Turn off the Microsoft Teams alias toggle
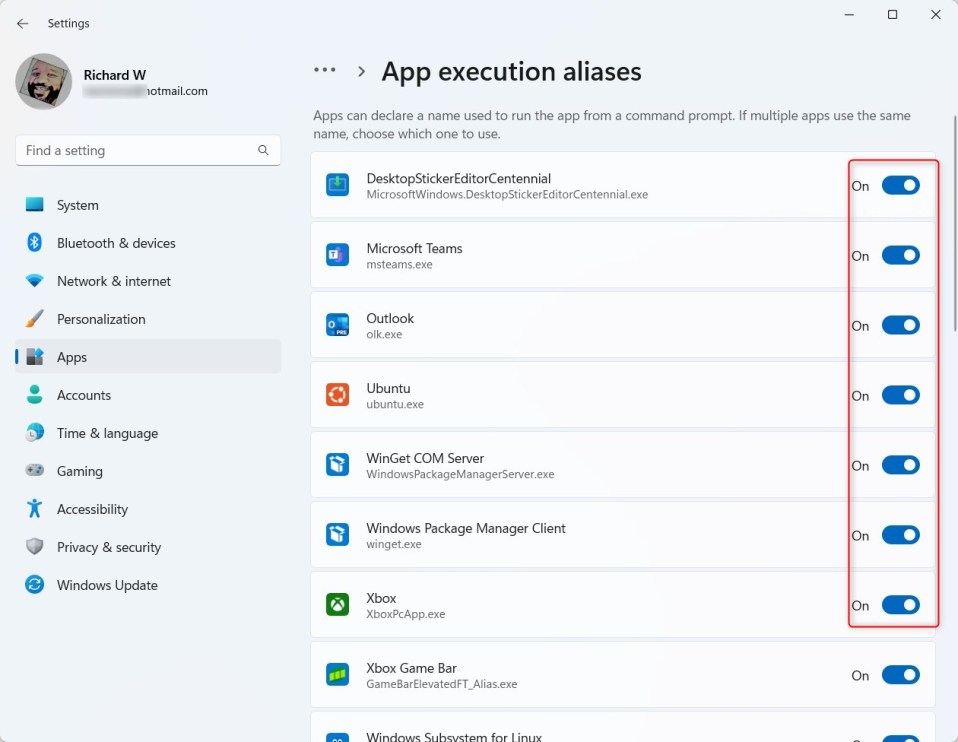958x742 pixels. point(900,255)
